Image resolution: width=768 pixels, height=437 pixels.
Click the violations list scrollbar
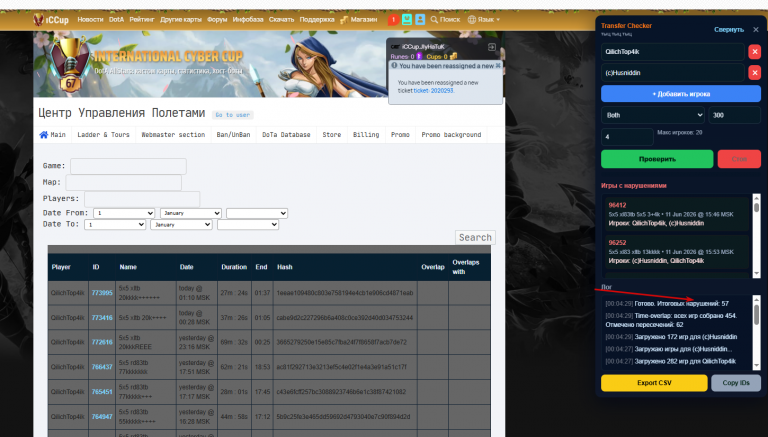pos(756,236)
